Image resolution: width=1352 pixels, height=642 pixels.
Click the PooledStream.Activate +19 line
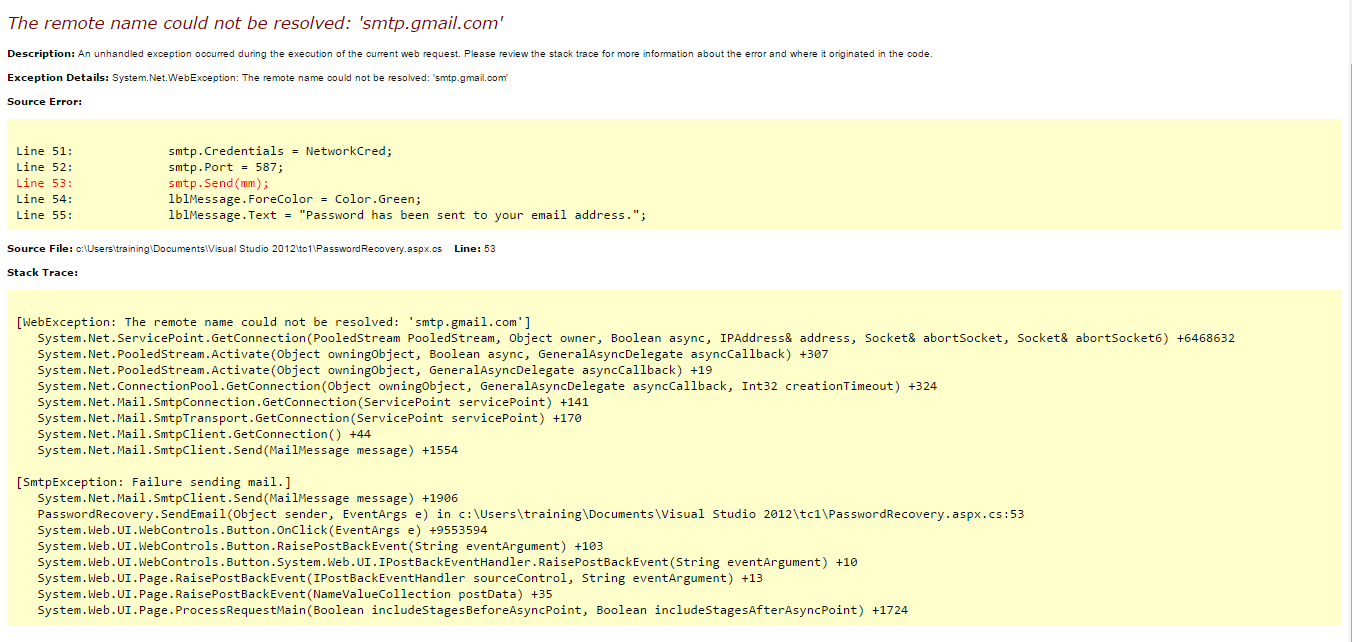click(375, 370)
